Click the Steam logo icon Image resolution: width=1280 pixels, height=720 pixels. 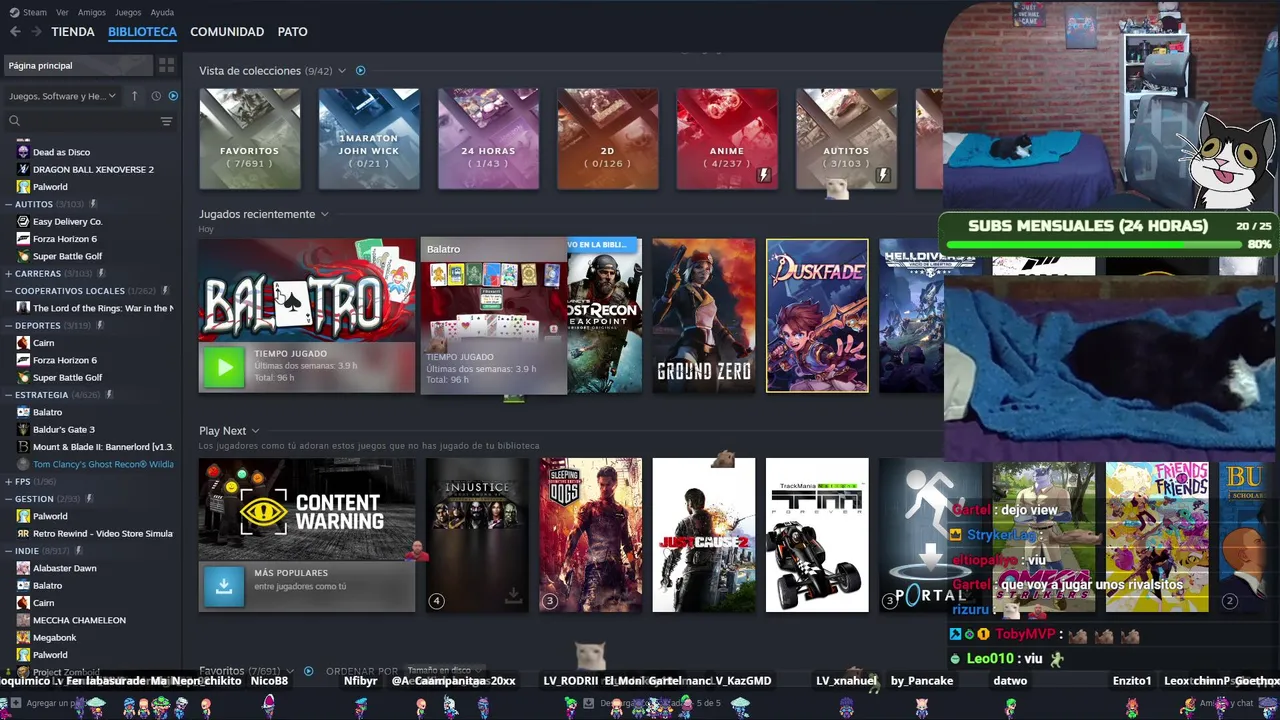click(x=12, y=12)
